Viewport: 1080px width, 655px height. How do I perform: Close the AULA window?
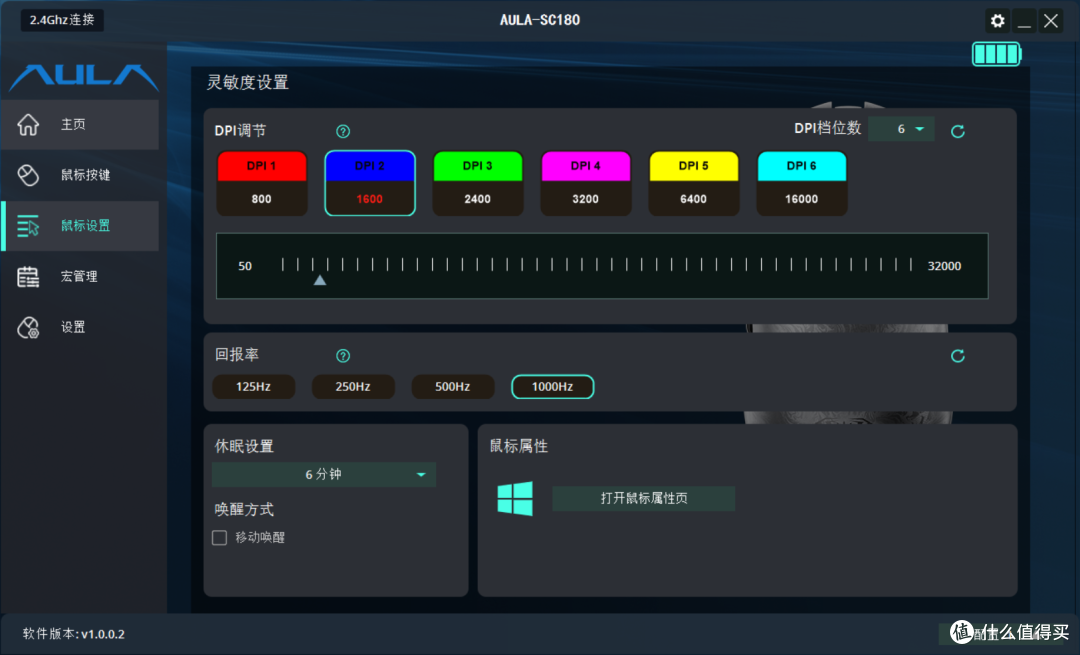click(x=1051, y=21)
